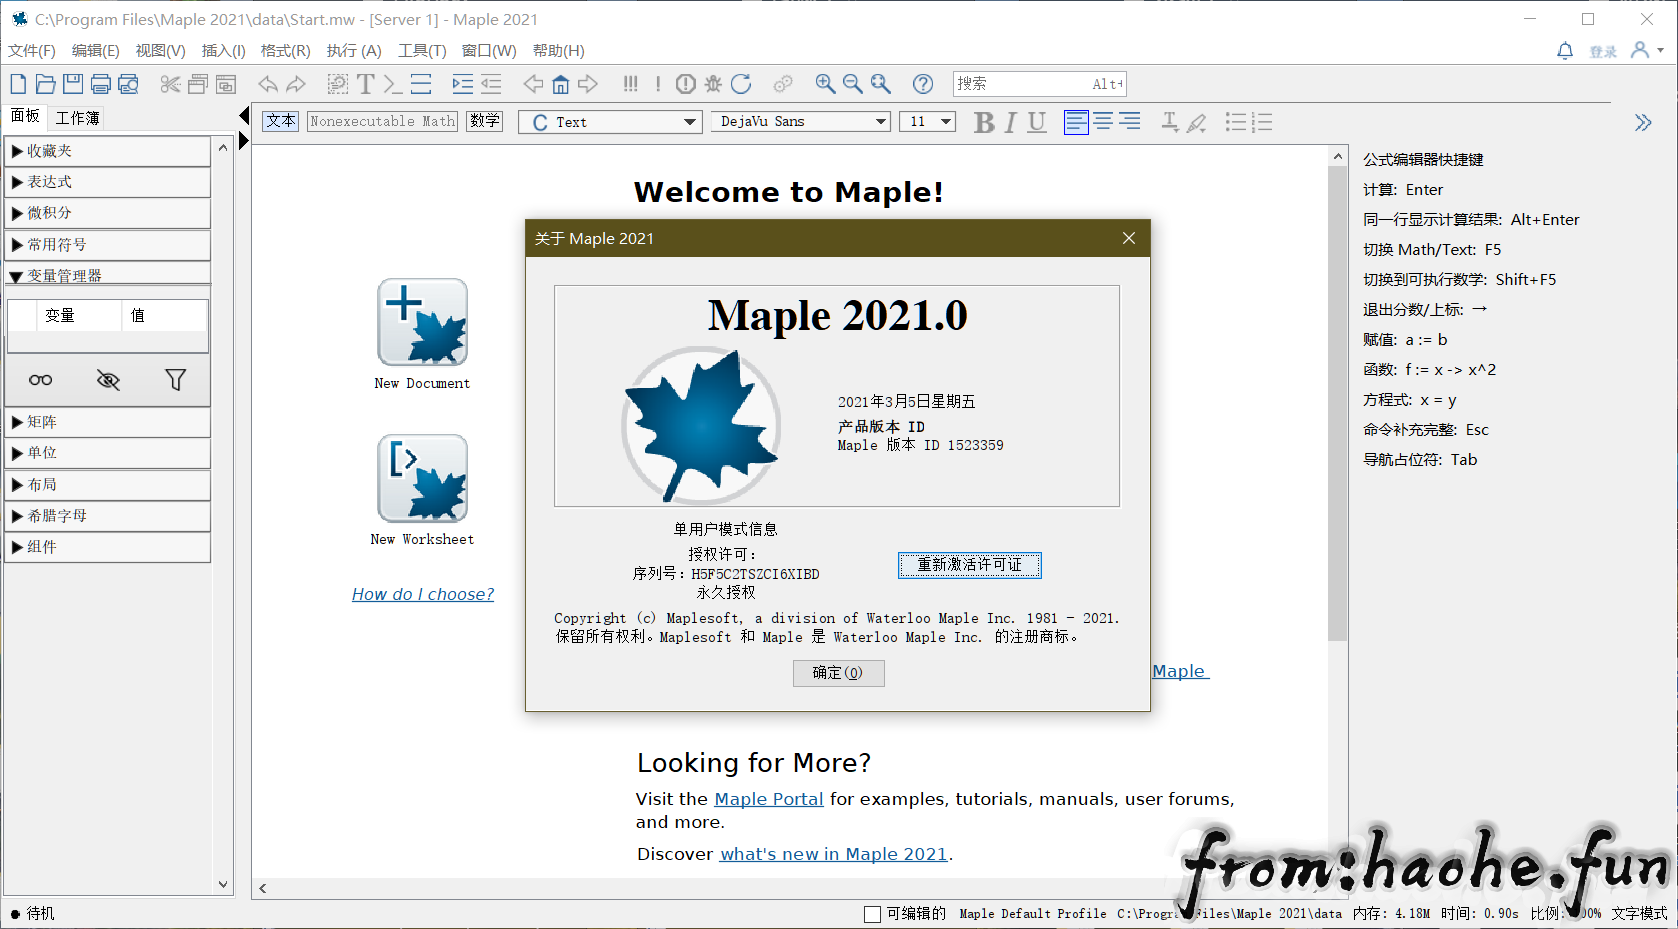
Task: Click the 搜索 search field
Action: 1040,84
